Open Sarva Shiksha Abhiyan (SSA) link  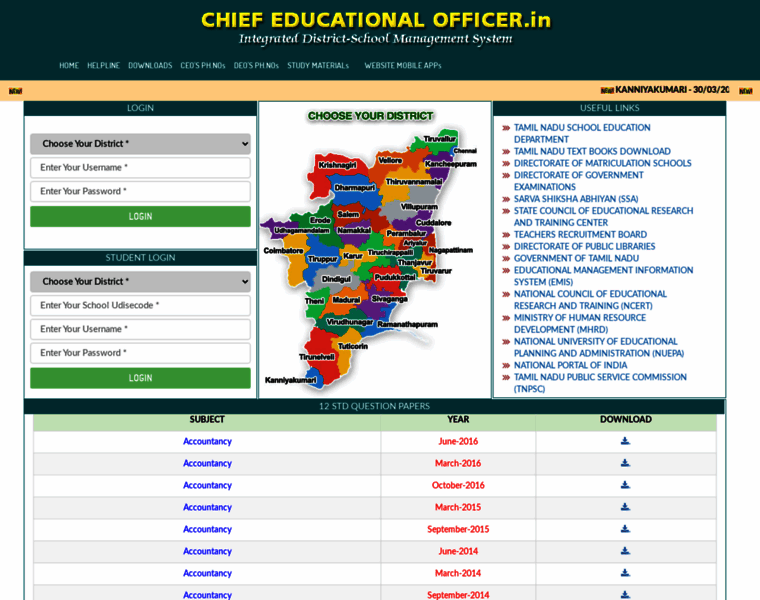point(576,199)
